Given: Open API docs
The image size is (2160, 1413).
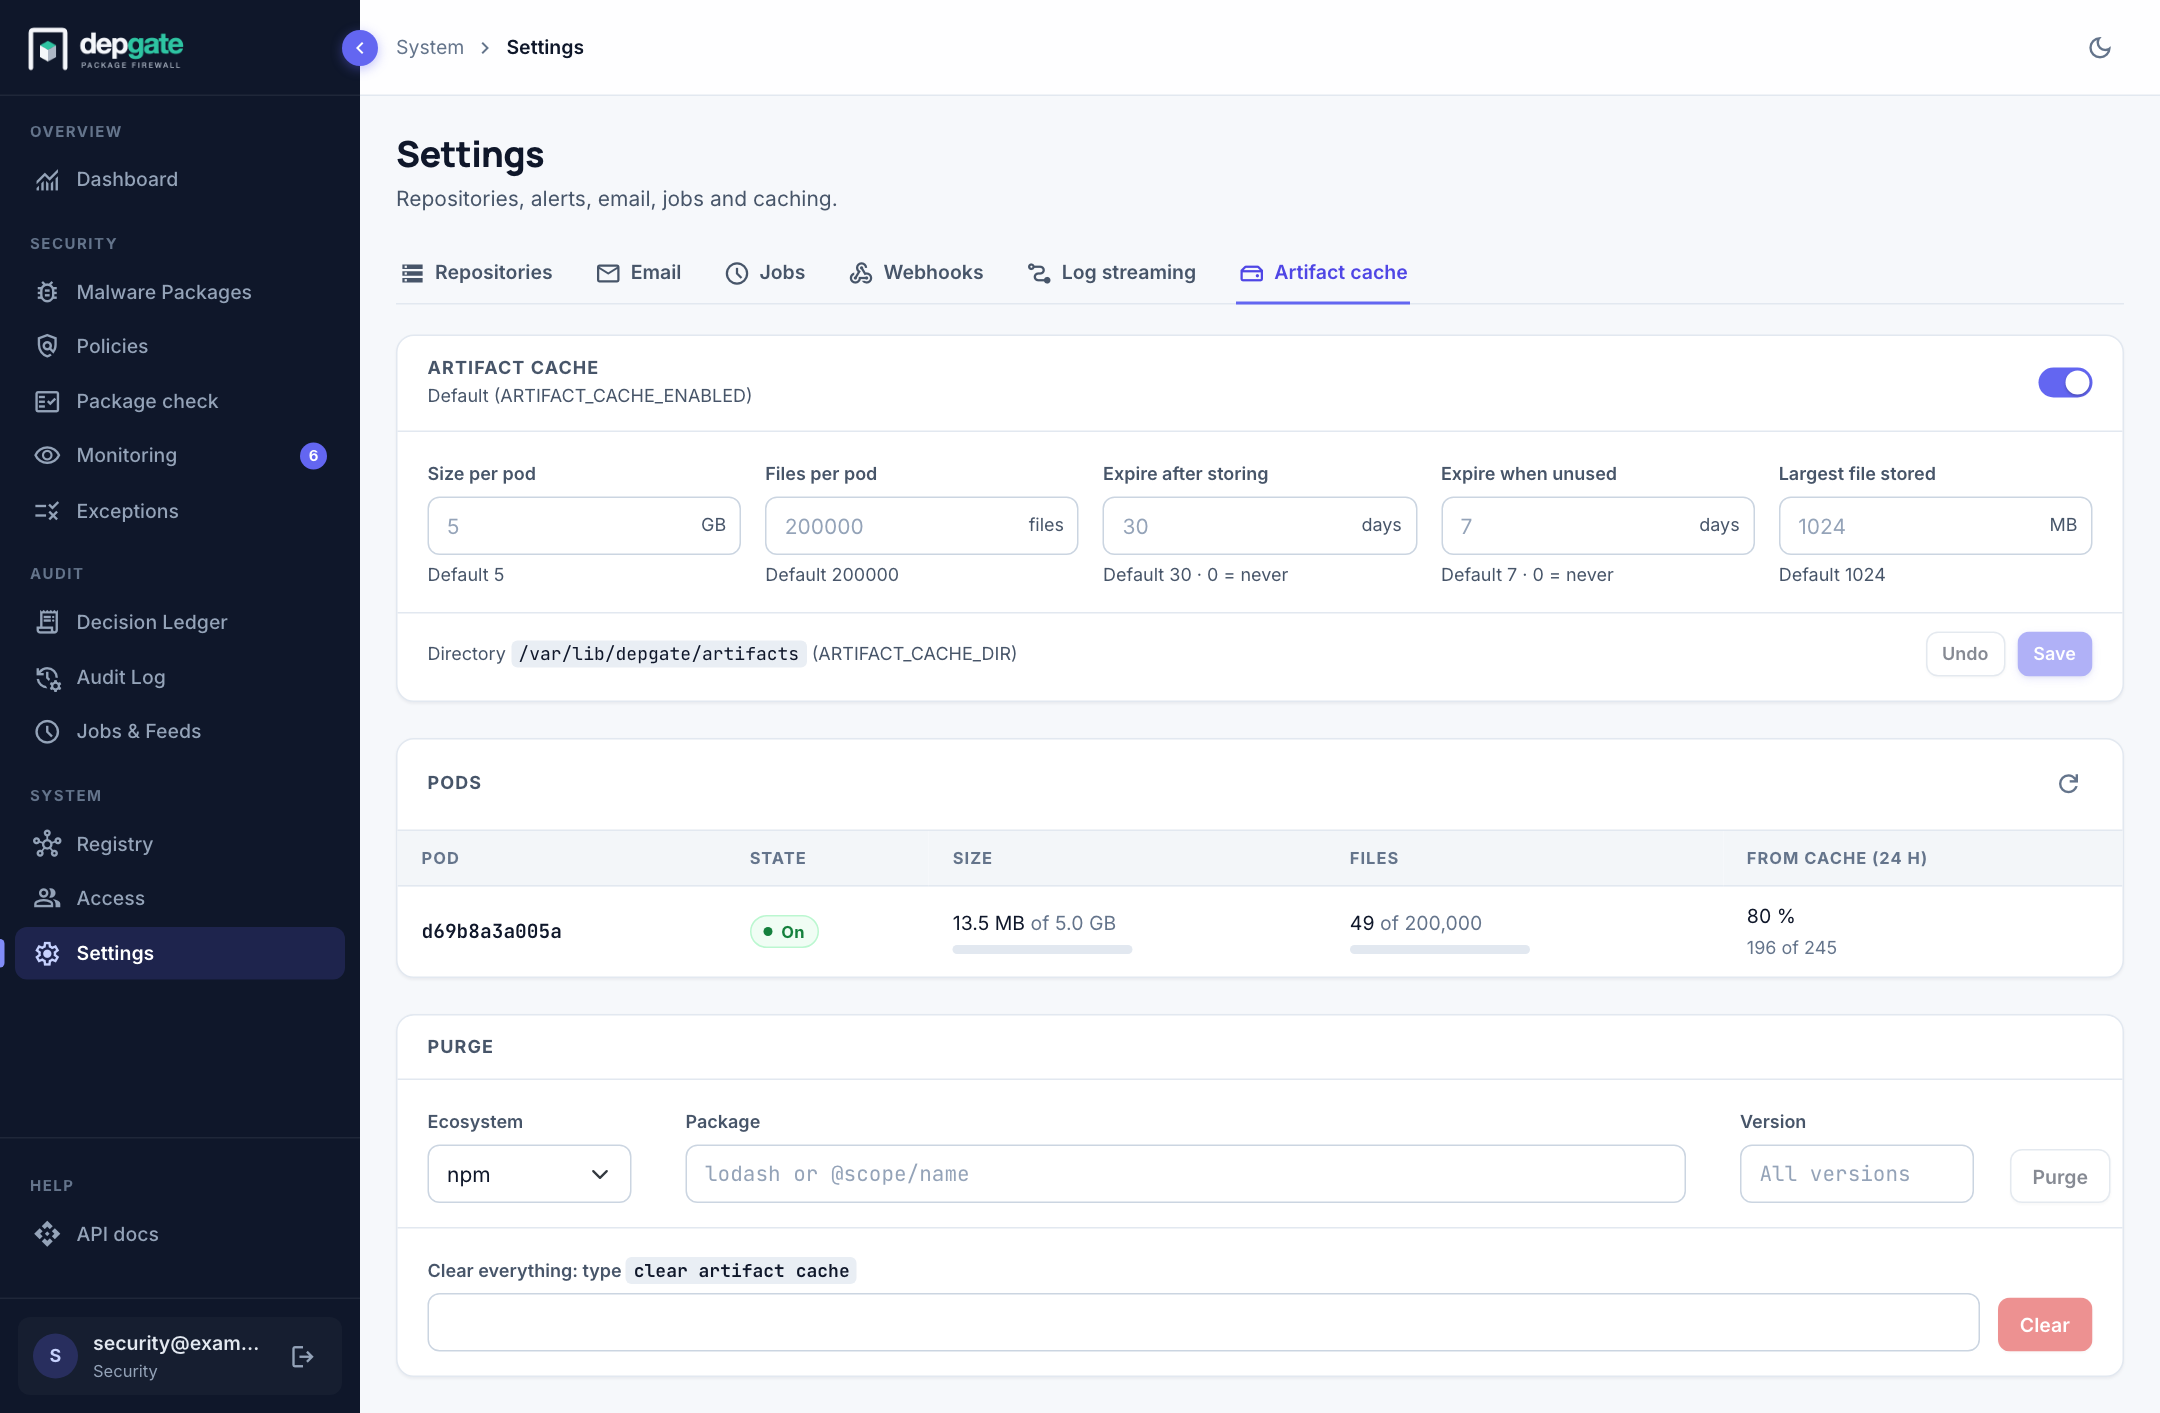Looking at the screenshot, I should click(x=180, y=1234).
